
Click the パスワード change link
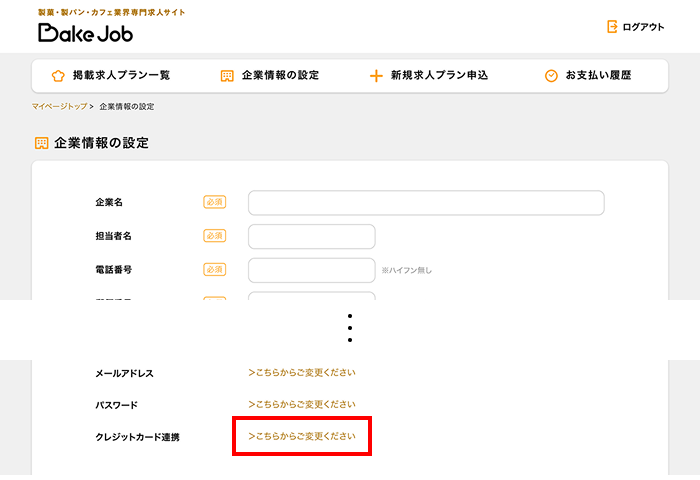point(302,405)
